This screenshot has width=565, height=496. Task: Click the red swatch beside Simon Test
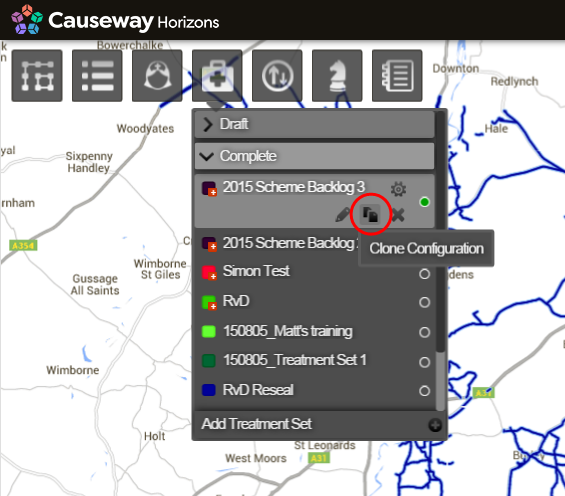pos(209,272)
